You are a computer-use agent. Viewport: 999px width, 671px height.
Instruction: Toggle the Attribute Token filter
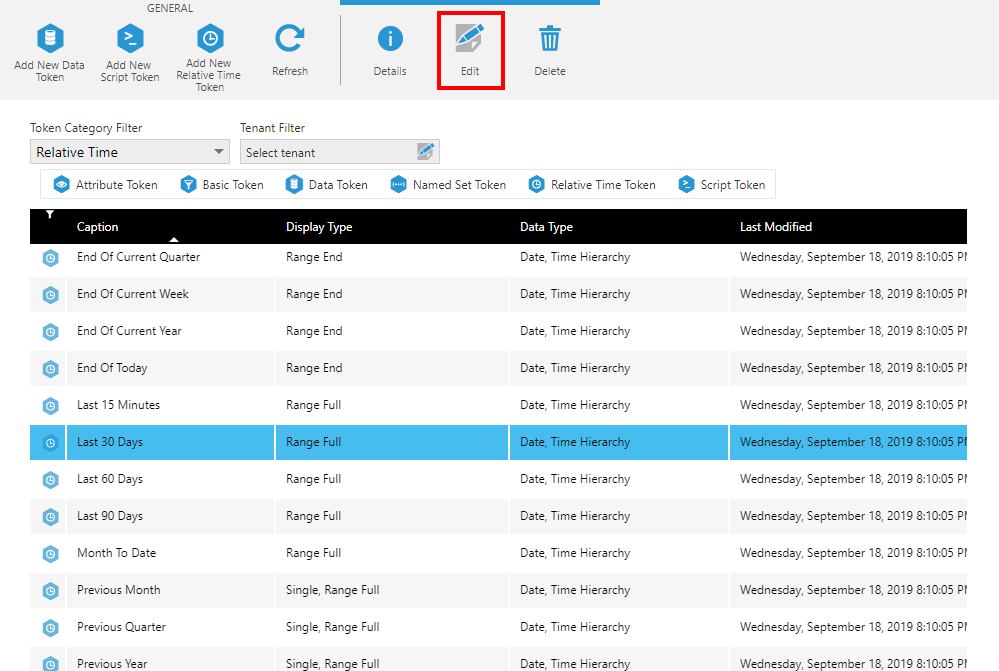pos(105,185)
